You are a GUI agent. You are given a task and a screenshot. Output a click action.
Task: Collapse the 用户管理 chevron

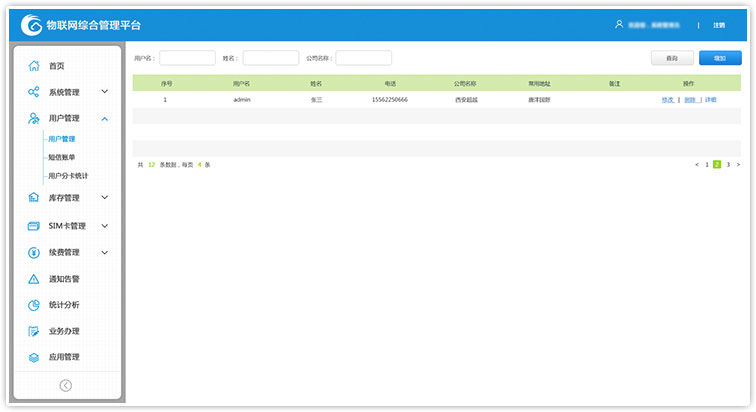point(105,119)
